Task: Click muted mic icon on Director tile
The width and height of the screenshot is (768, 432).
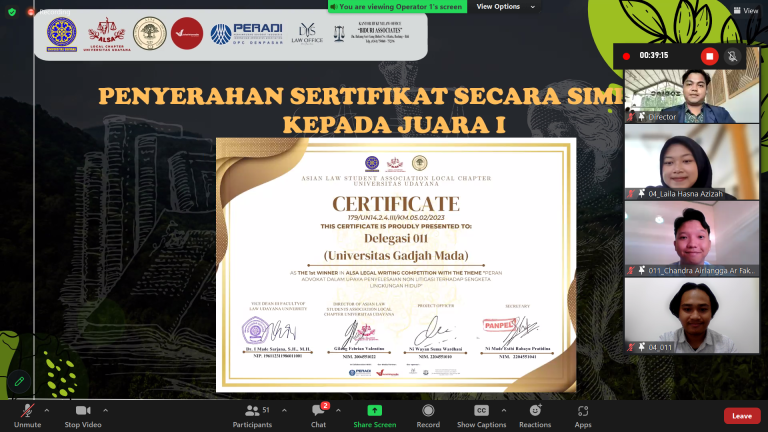Action: pos(631,117)
